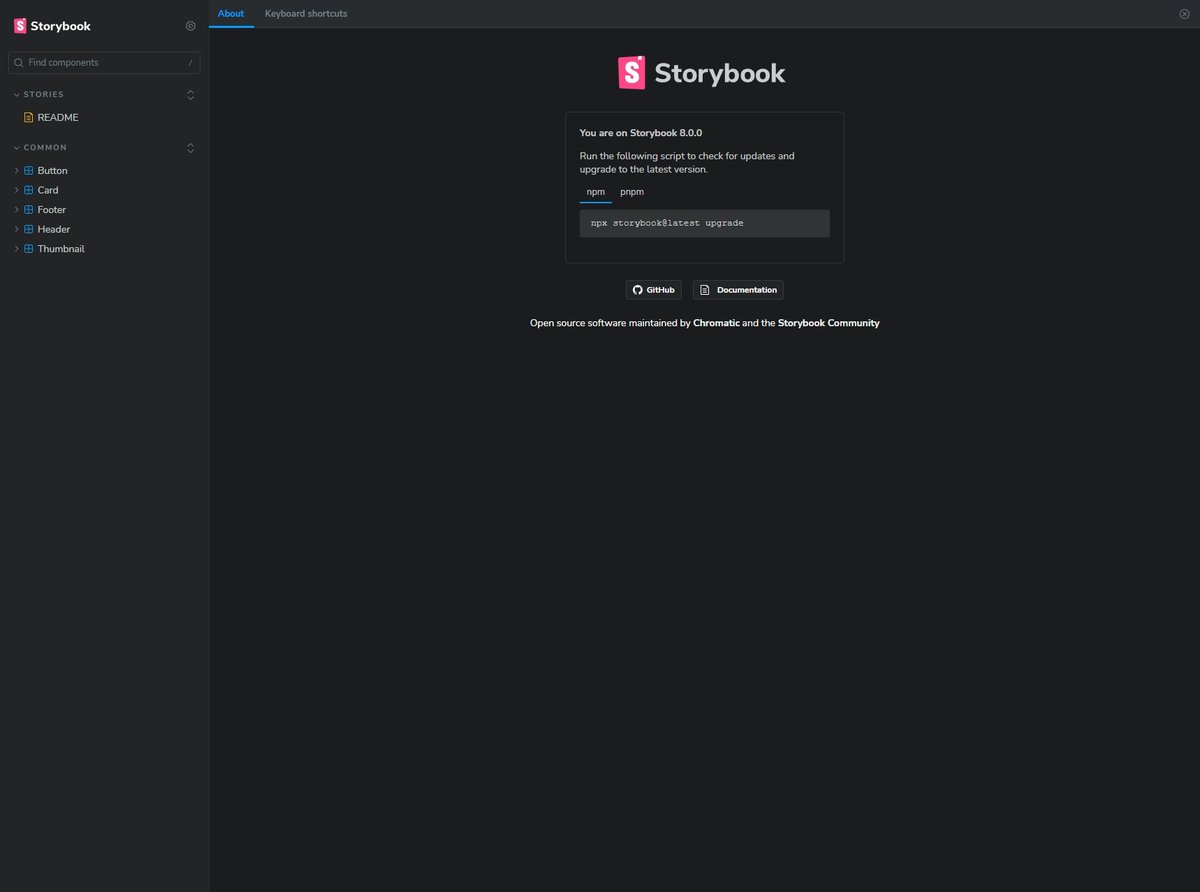Click the README document icon

[x=28, y=117]
